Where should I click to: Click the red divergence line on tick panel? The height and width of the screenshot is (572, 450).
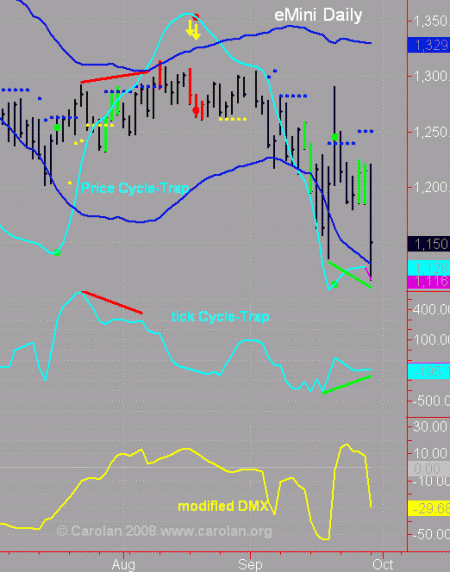click(x=112, y=302)
